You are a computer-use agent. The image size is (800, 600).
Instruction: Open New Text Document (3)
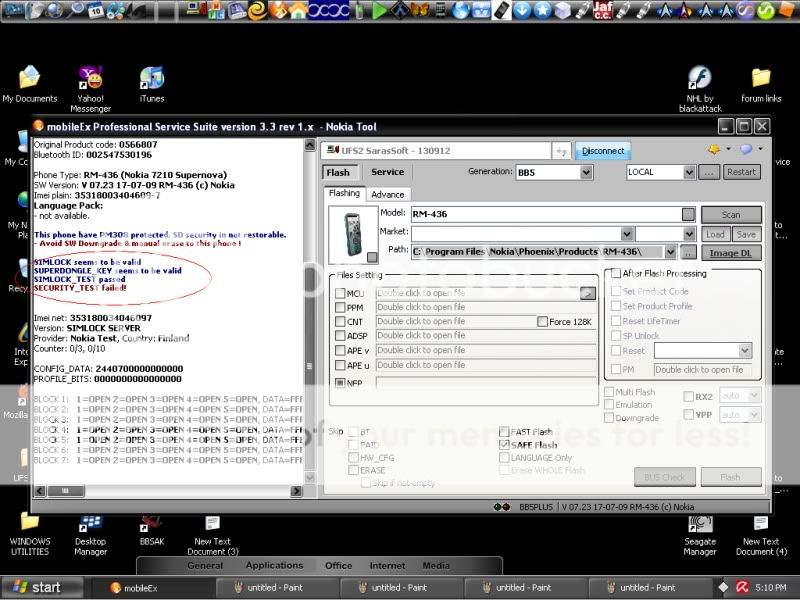point(212,535)
